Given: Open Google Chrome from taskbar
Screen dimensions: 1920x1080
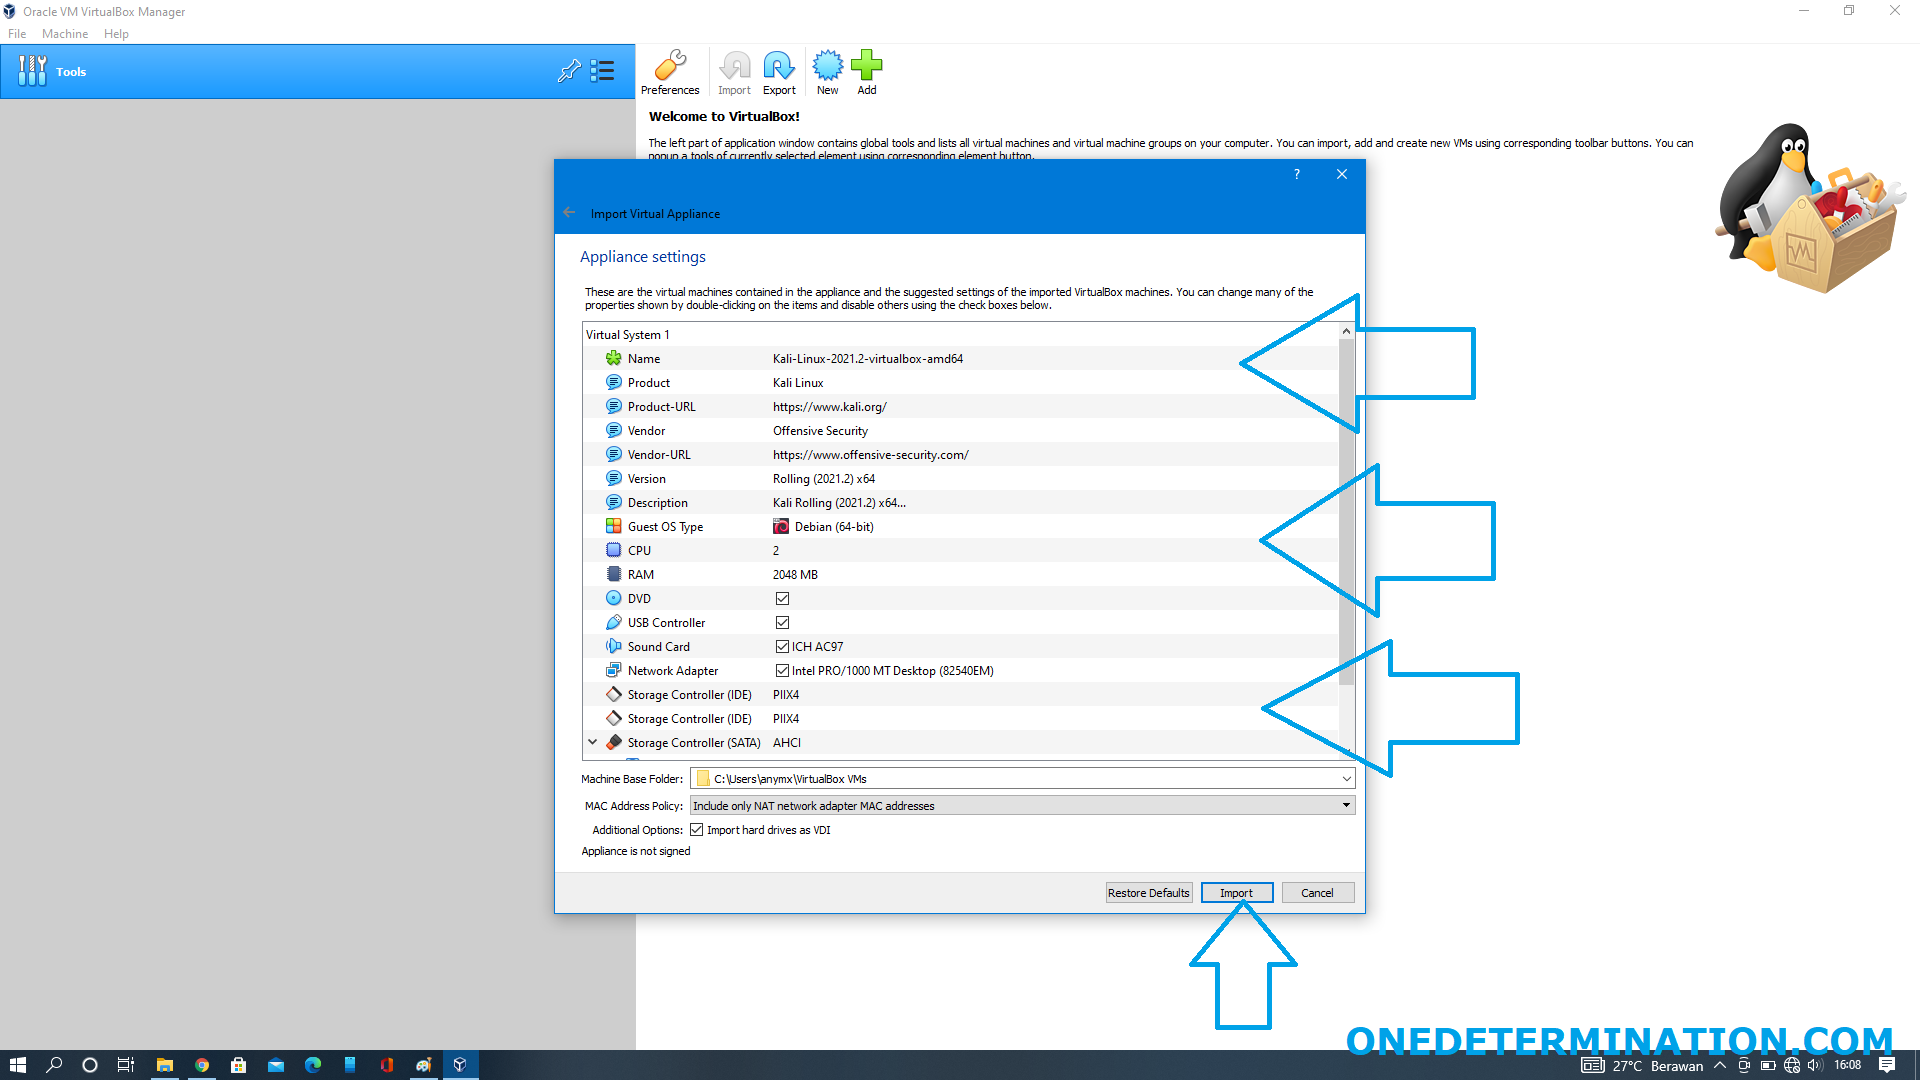Looking at the screenshot, I should 202,1065.
